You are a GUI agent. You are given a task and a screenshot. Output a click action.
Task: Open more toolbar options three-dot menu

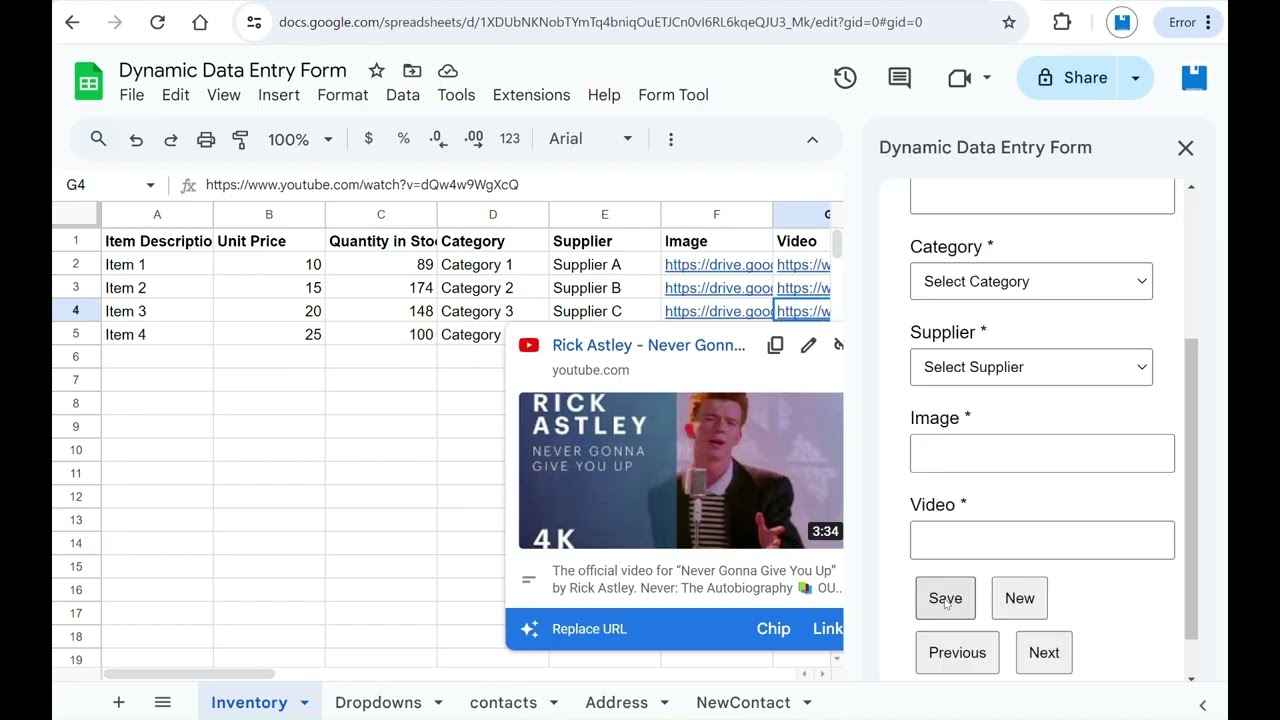pos(671,139)
